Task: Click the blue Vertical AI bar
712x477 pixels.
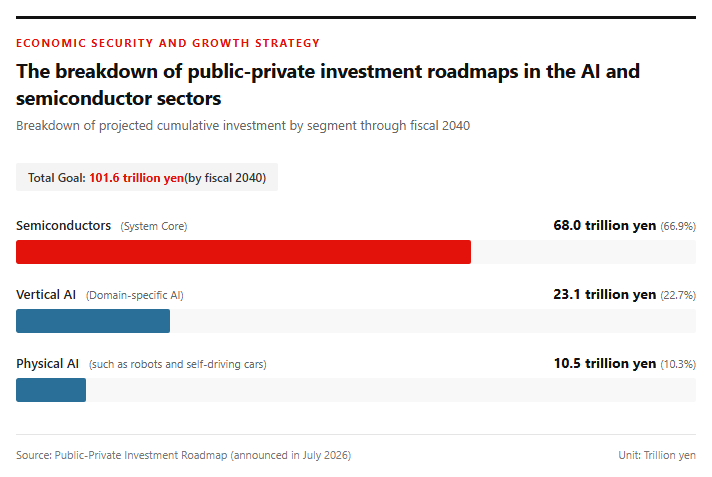Action: (x=93, y=321)
